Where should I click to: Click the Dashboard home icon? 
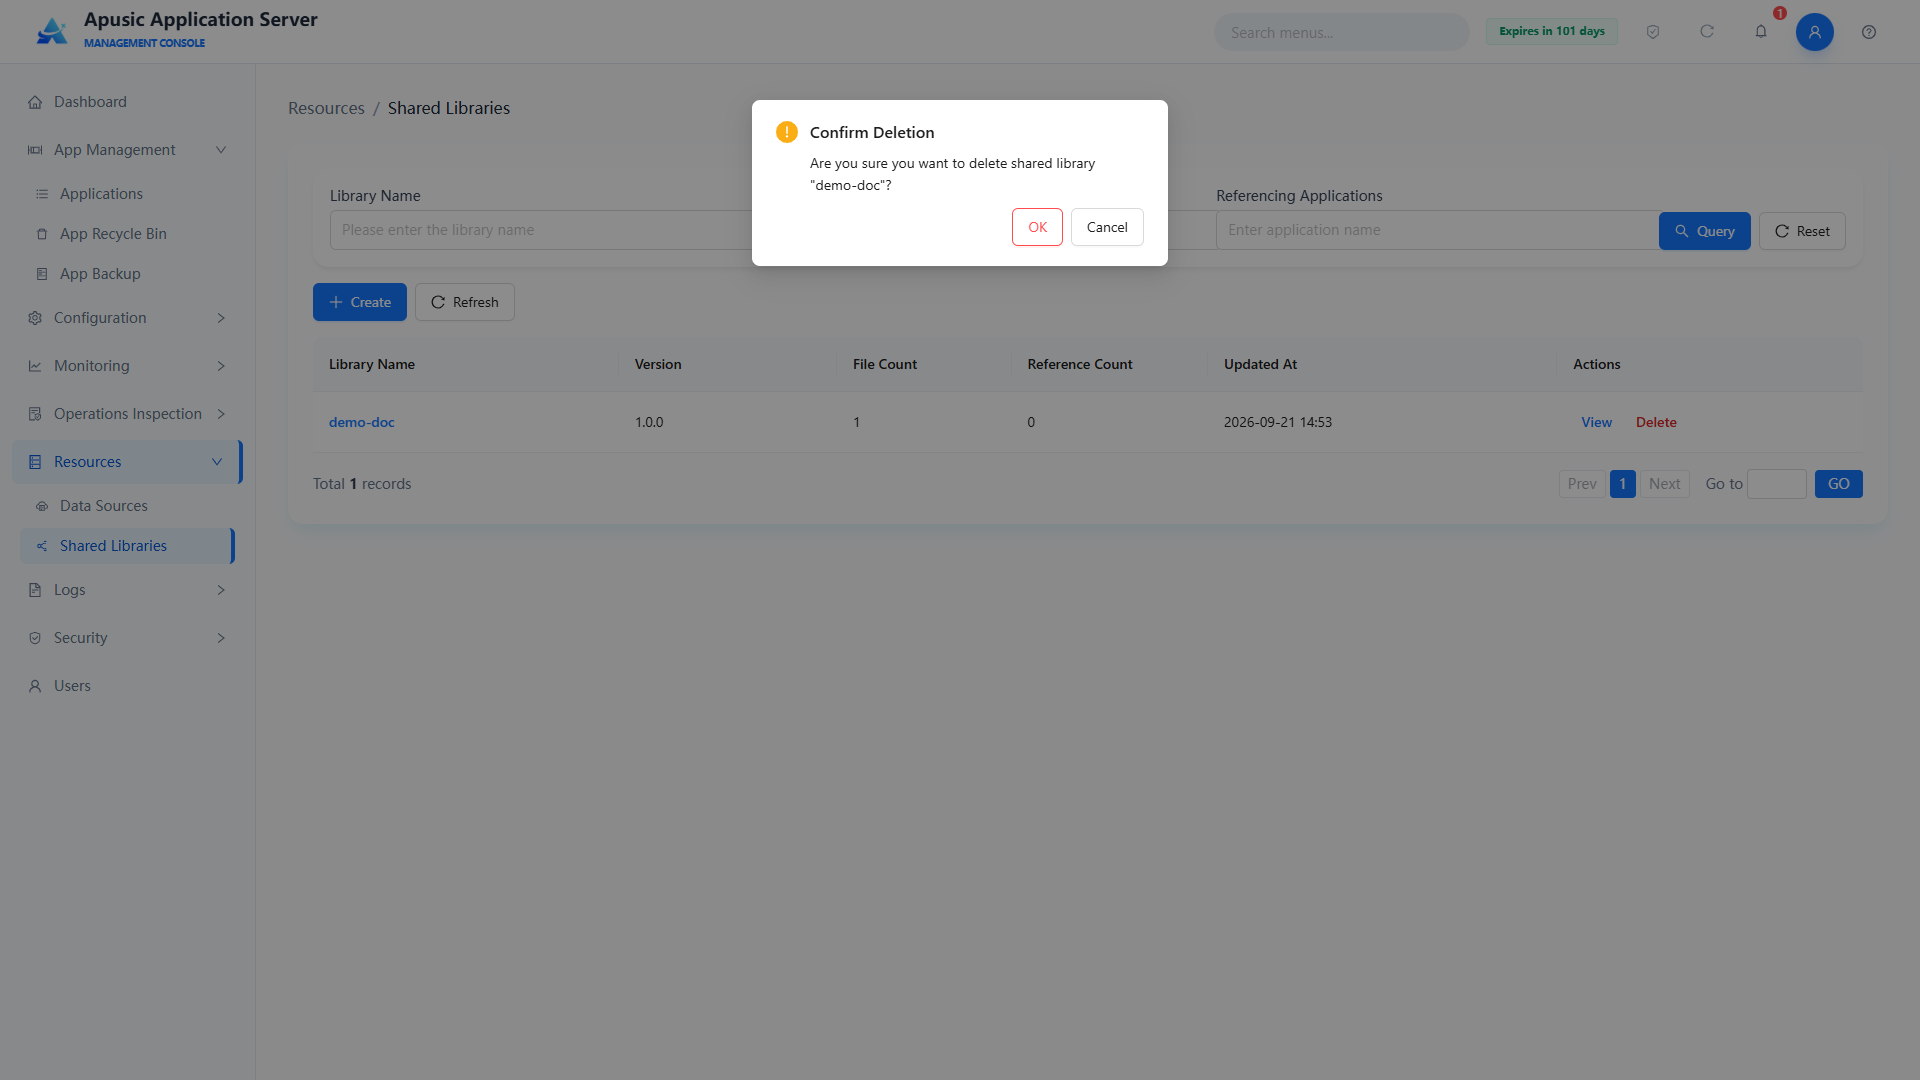[35, 102]
